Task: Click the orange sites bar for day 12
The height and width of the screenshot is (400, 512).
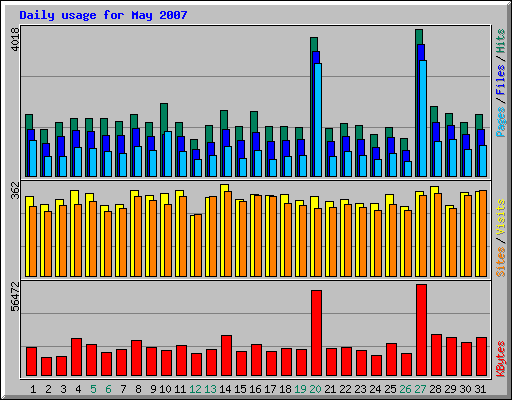Action: click(198, 246)
